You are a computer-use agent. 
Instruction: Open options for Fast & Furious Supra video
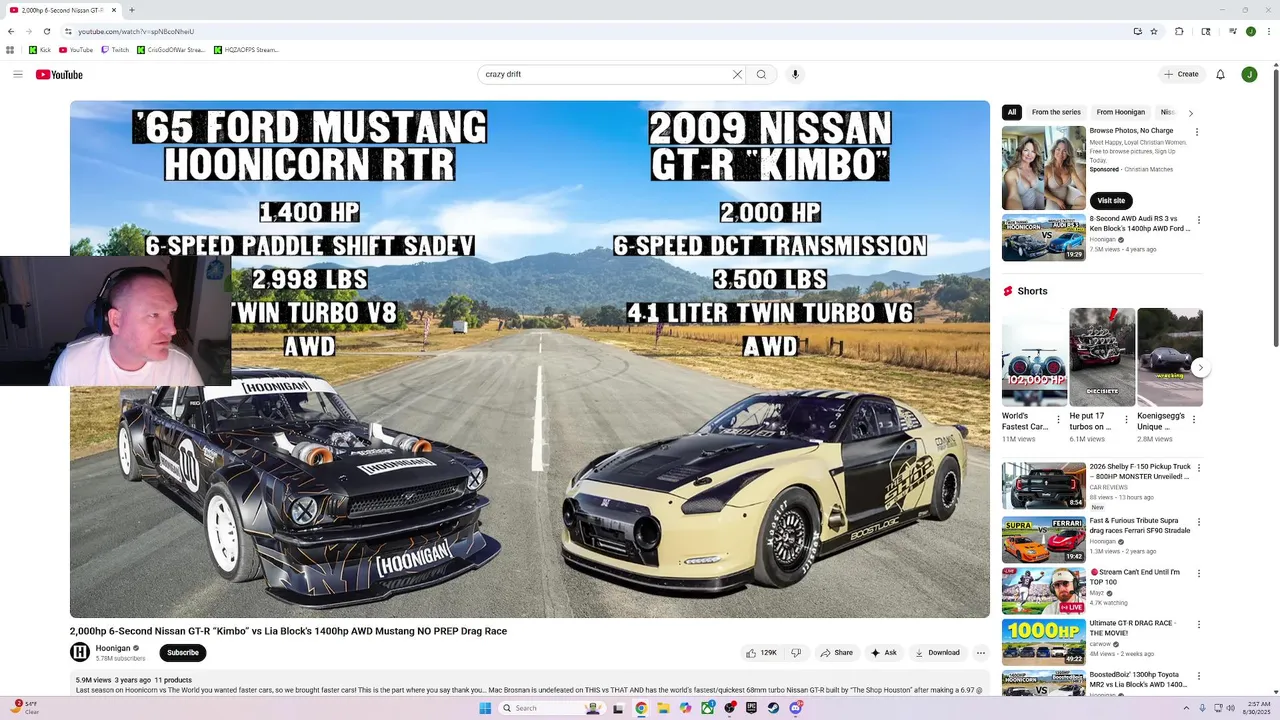[1199, 522]
